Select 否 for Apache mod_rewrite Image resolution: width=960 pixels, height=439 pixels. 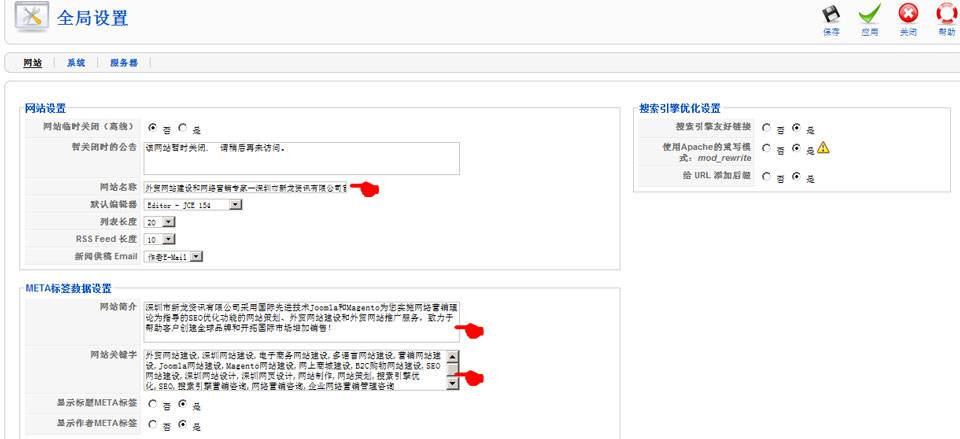[x=767, y=148]
